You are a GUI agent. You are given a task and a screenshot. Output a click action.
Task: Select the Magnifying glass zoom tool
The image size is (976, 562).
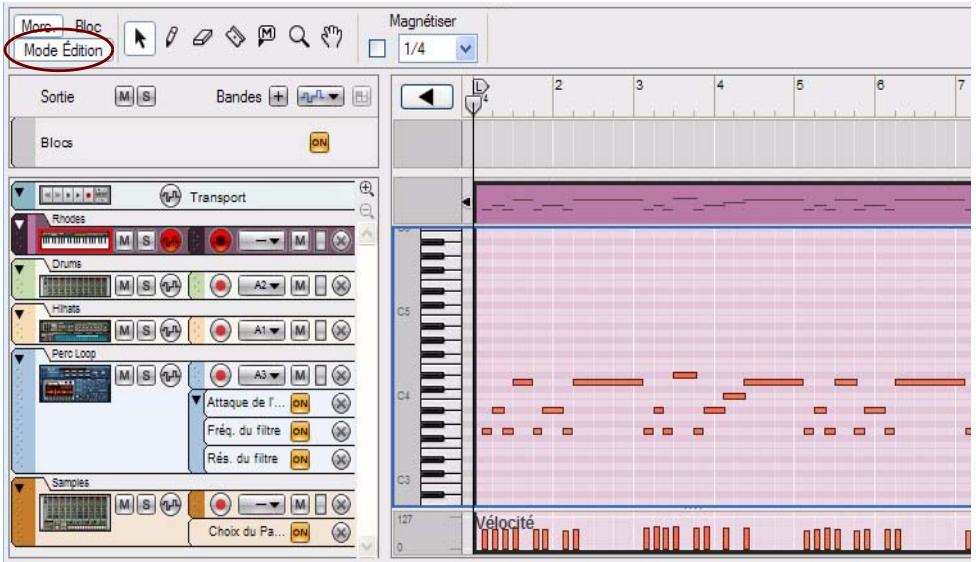pos(299,37)
